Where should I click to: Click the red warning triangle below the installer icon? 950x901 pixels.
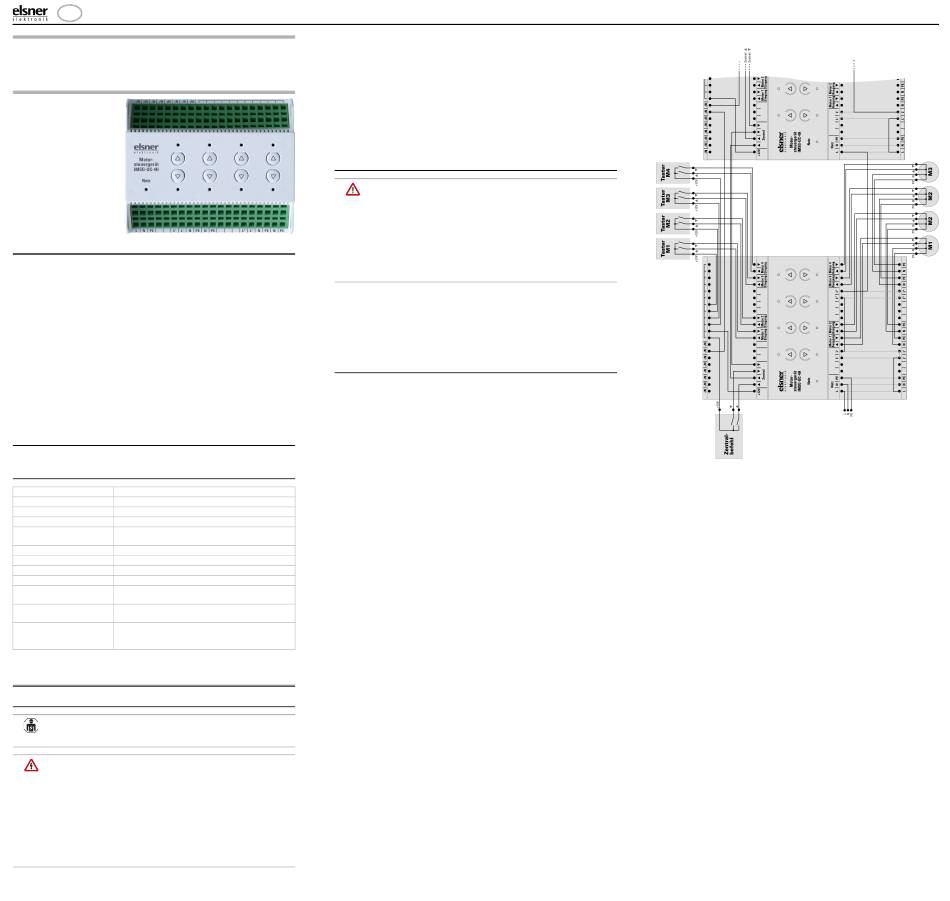click(31, 766)
